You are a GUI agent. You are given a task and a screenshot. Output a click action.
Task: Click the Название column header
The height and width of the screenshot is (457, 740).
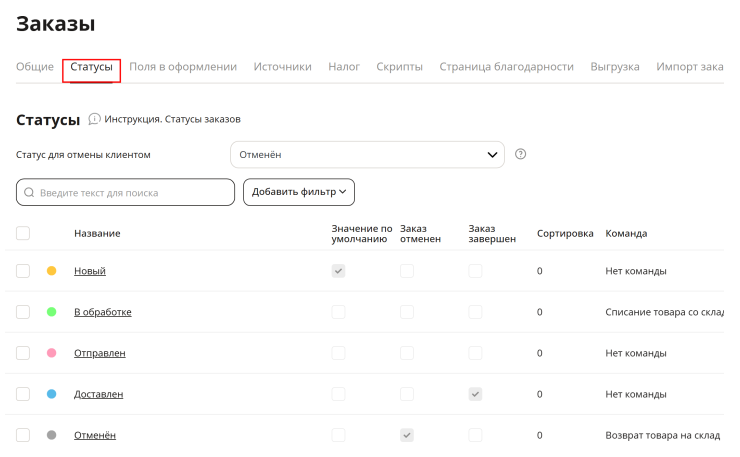(x=97, y=233)
